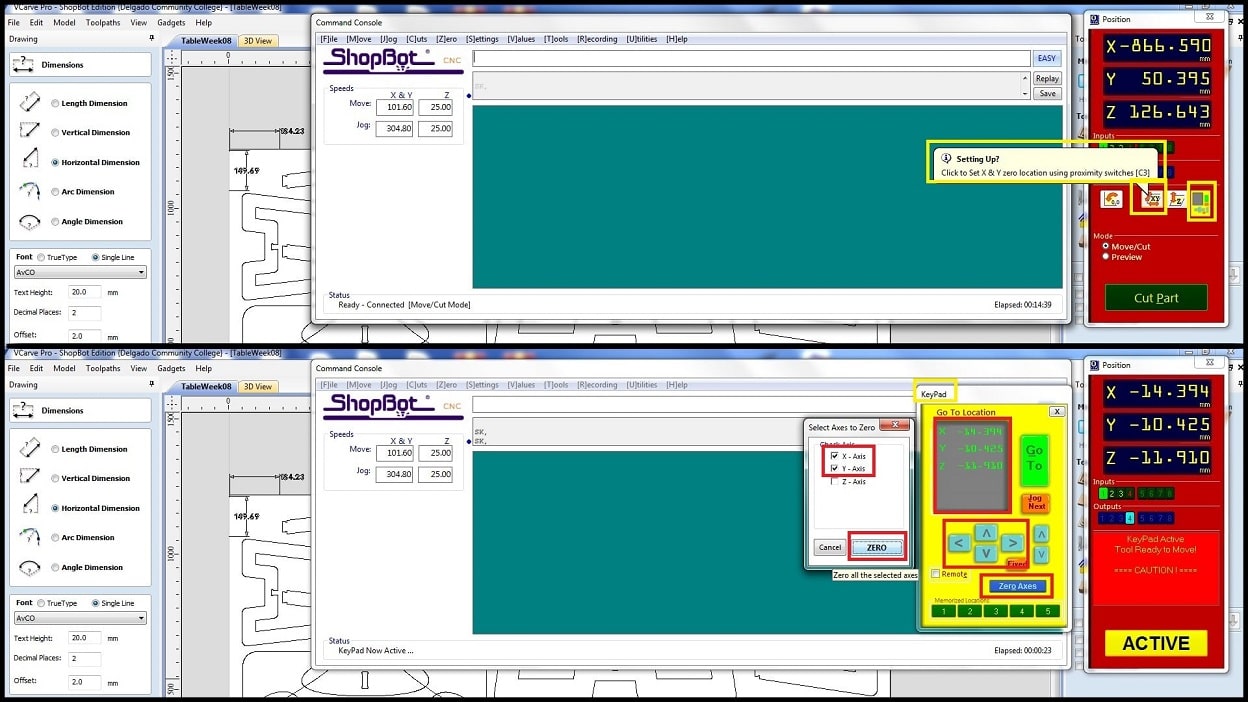The width and height of the screenshot is (1248, 702).
Task: Click the command entry field beside EASY button
Action: tap(752, 59)
